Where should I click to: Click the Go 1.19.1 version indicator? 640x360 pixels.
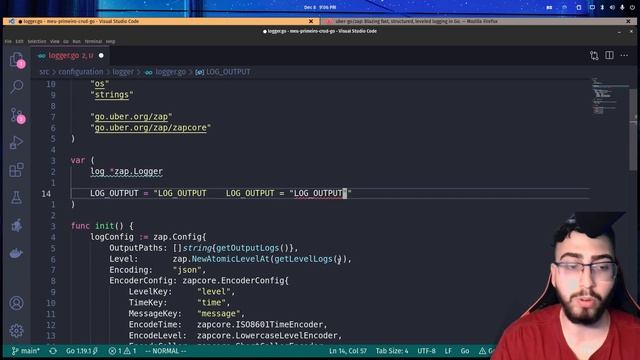click(82, 351)
